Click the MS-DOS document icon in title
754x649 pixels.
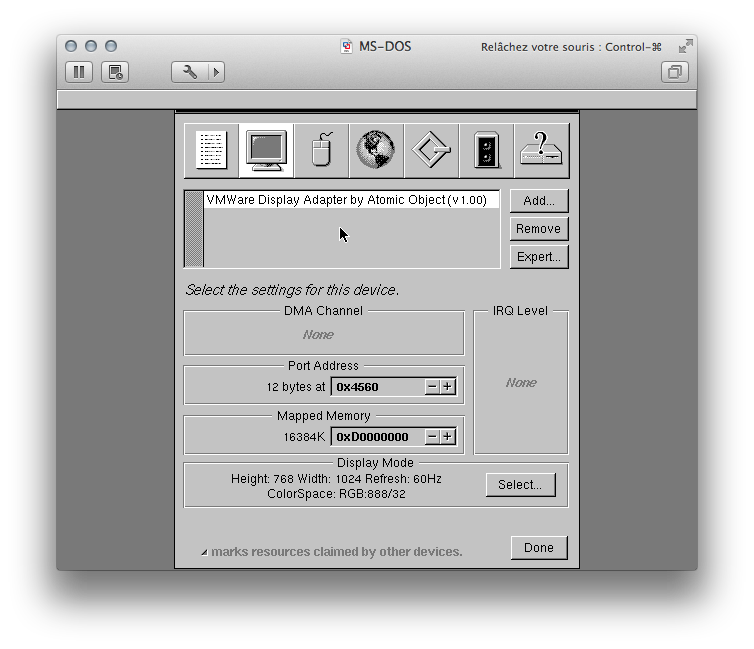point(346,47)
